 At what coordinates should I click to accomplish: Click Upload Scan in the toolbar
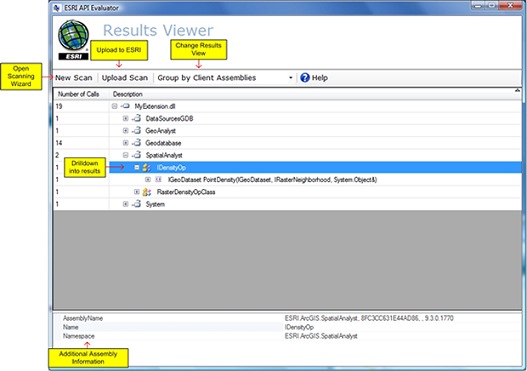pyautogui.click(x=125, y=78)
